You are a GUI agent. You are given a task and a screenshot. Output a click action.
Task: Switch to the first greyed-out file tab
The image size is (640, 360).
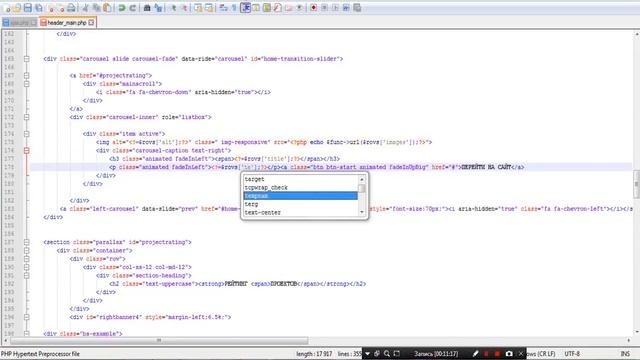coord(19,23)
